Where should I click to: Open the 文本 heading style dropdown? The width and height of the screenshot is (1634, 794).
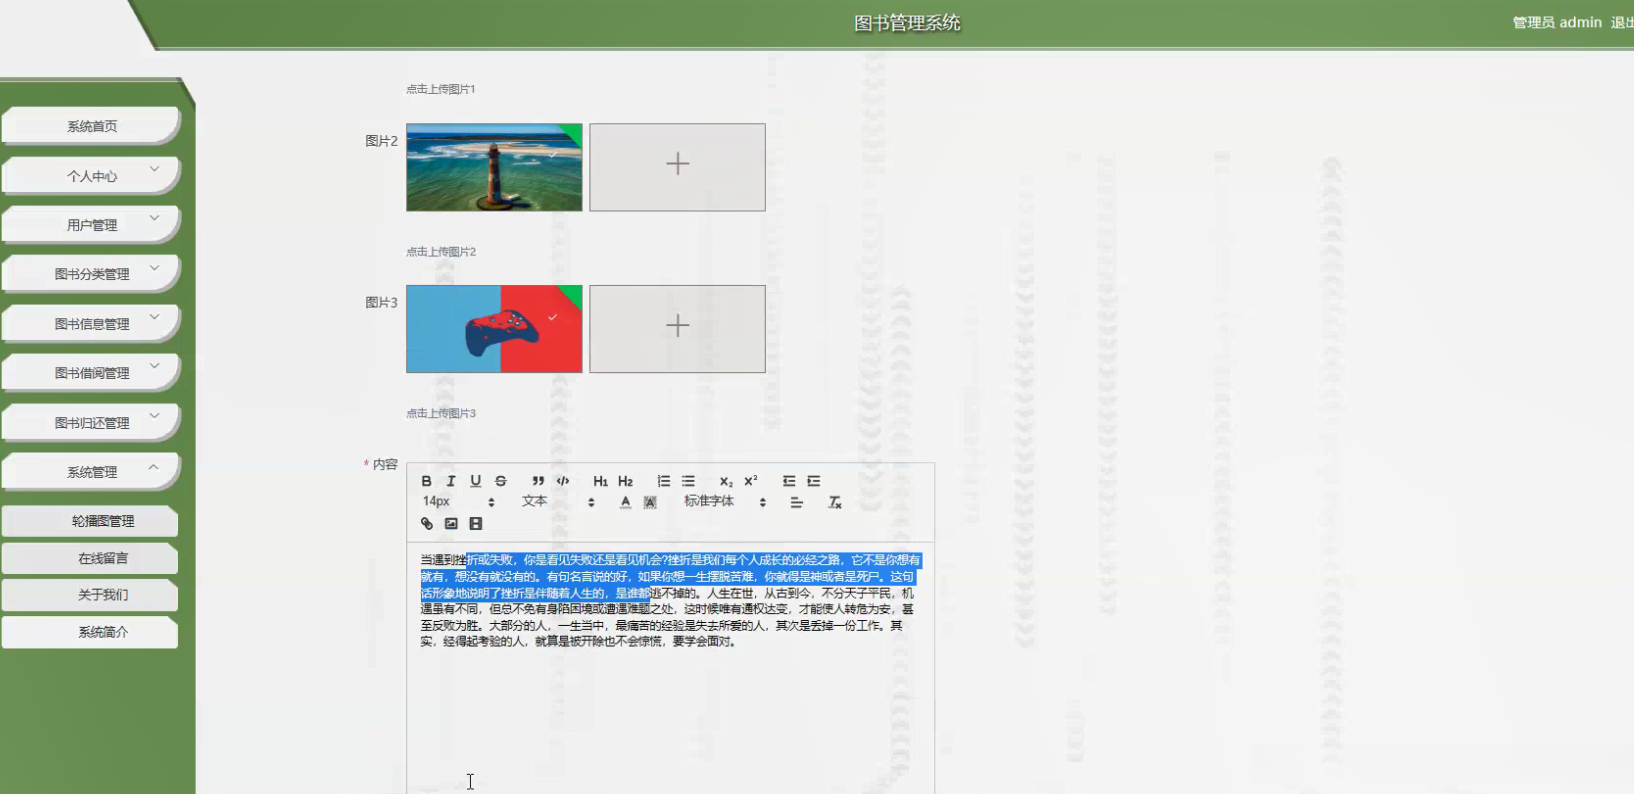[x=558, y=502]
